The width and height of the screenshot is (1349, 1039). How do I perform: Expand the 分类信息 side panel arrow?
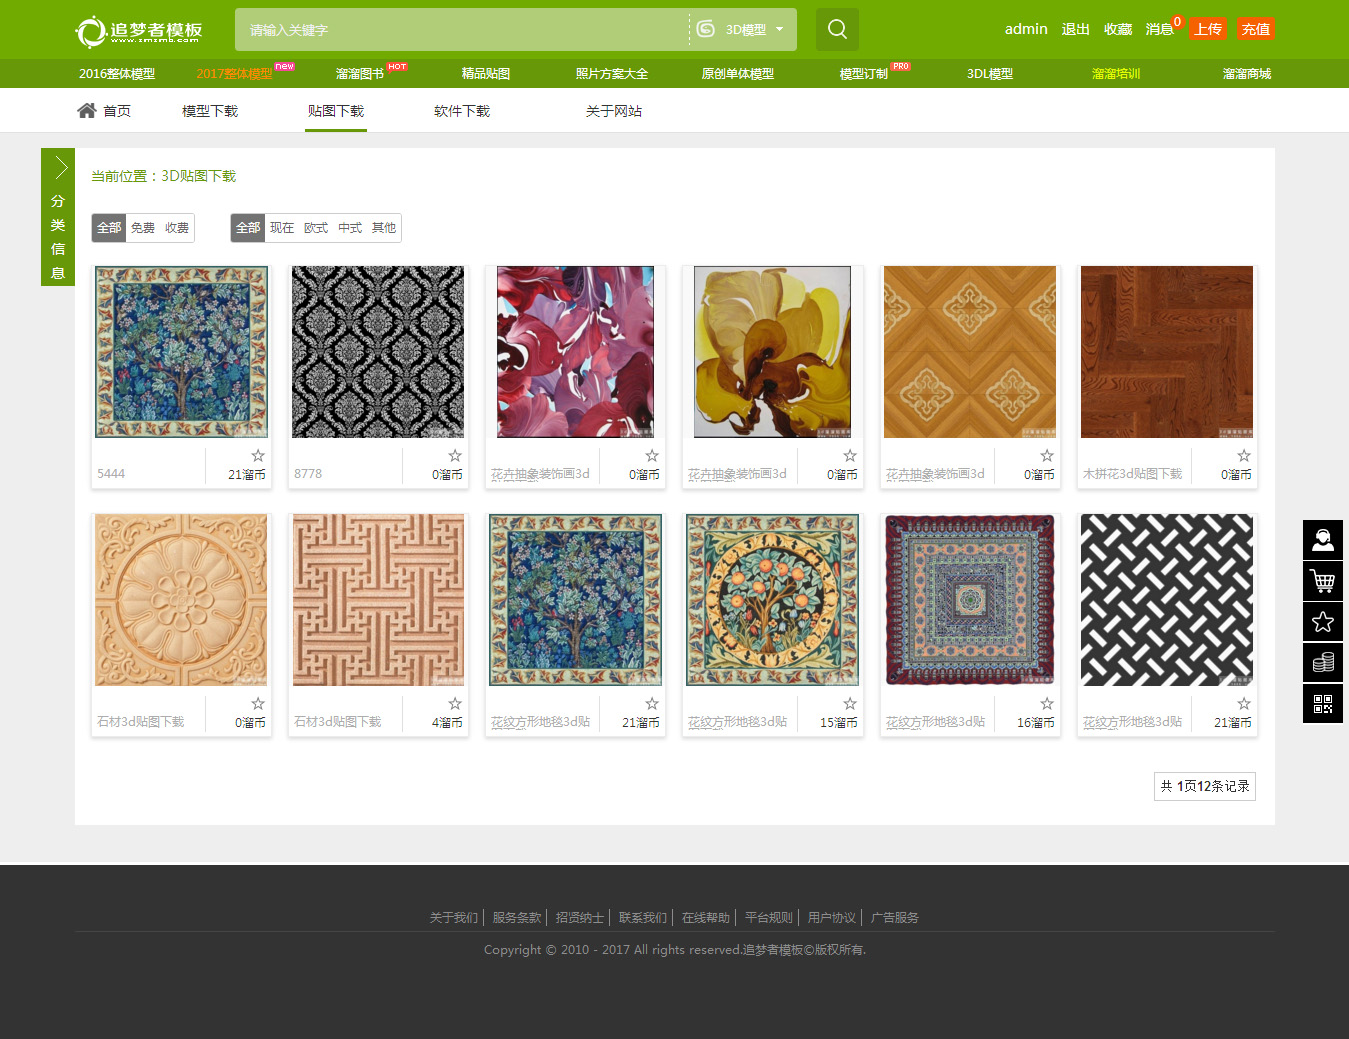pos(59,167)
